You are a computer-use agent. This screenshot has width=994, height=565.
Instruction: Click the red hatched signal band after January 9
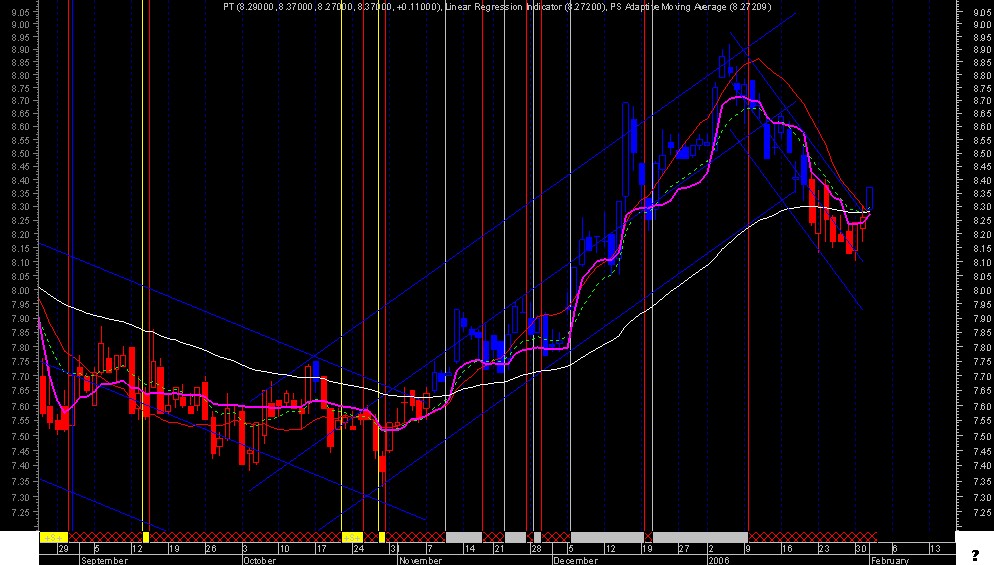coord(813,537)
